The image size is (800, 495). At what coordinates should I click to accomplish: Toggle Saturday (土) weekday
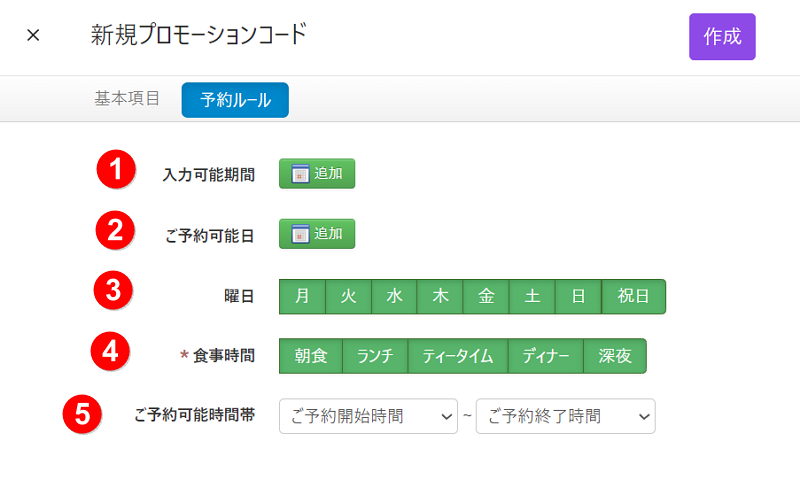point(532,297)
